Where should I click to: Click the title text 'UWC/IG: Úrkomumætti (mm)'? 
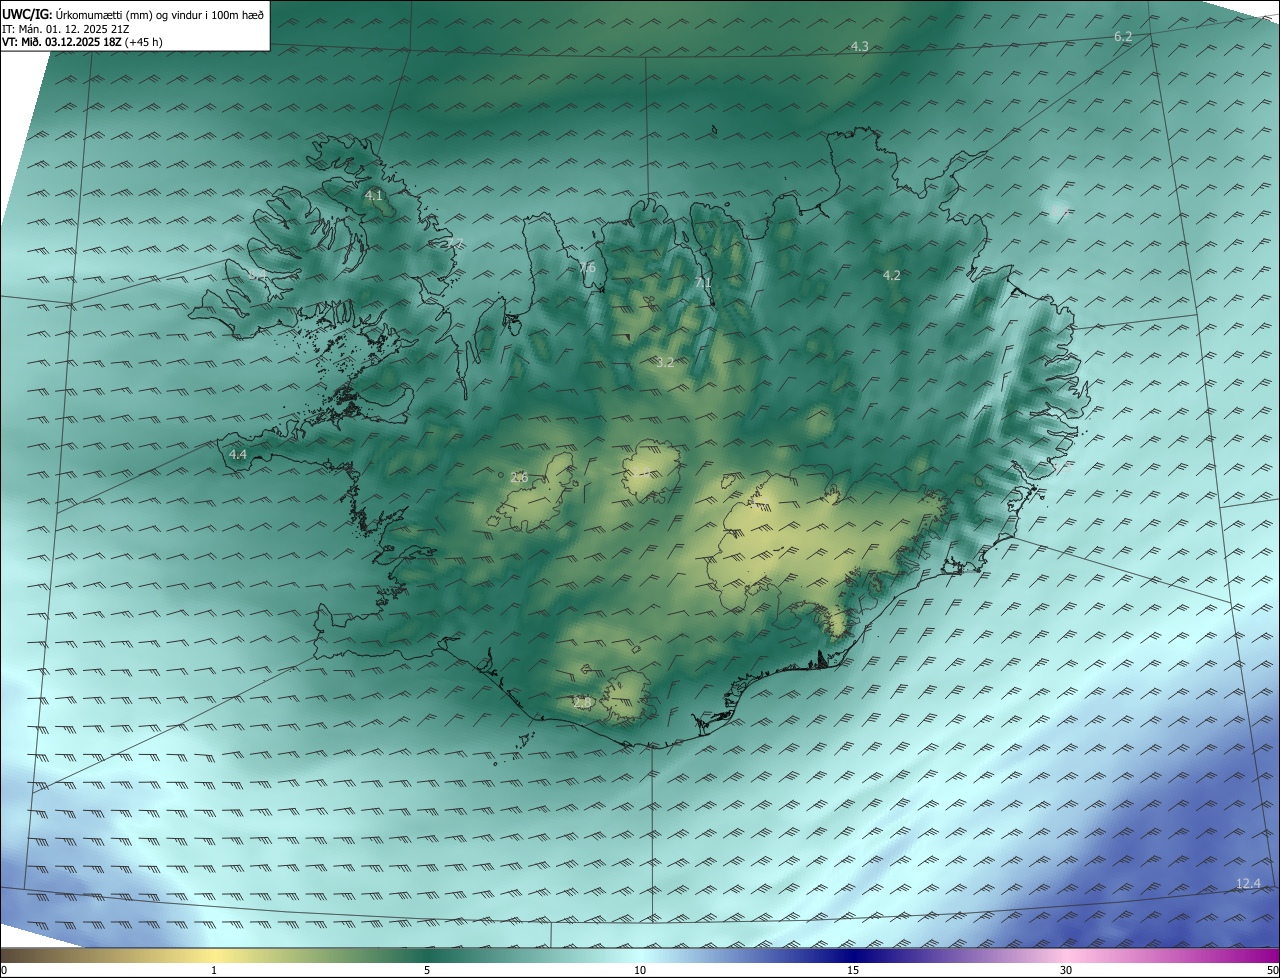[77, 14]
